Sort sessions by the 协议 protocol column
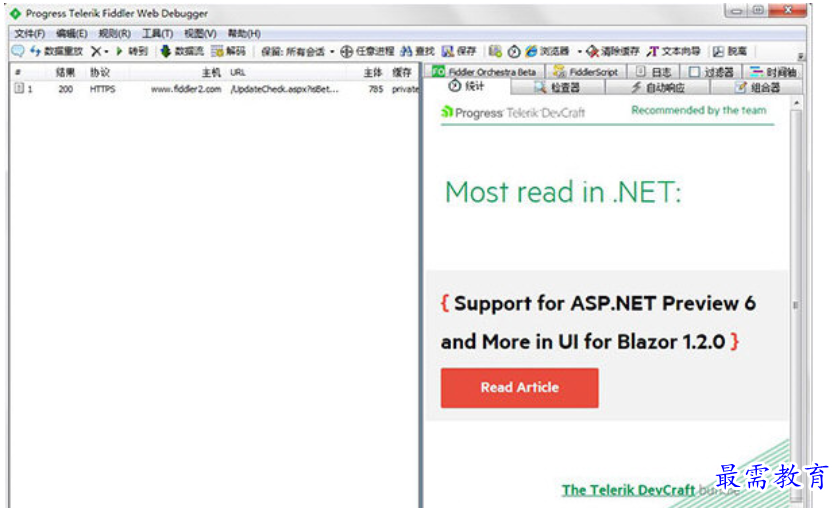 click(x=99, y=72)
